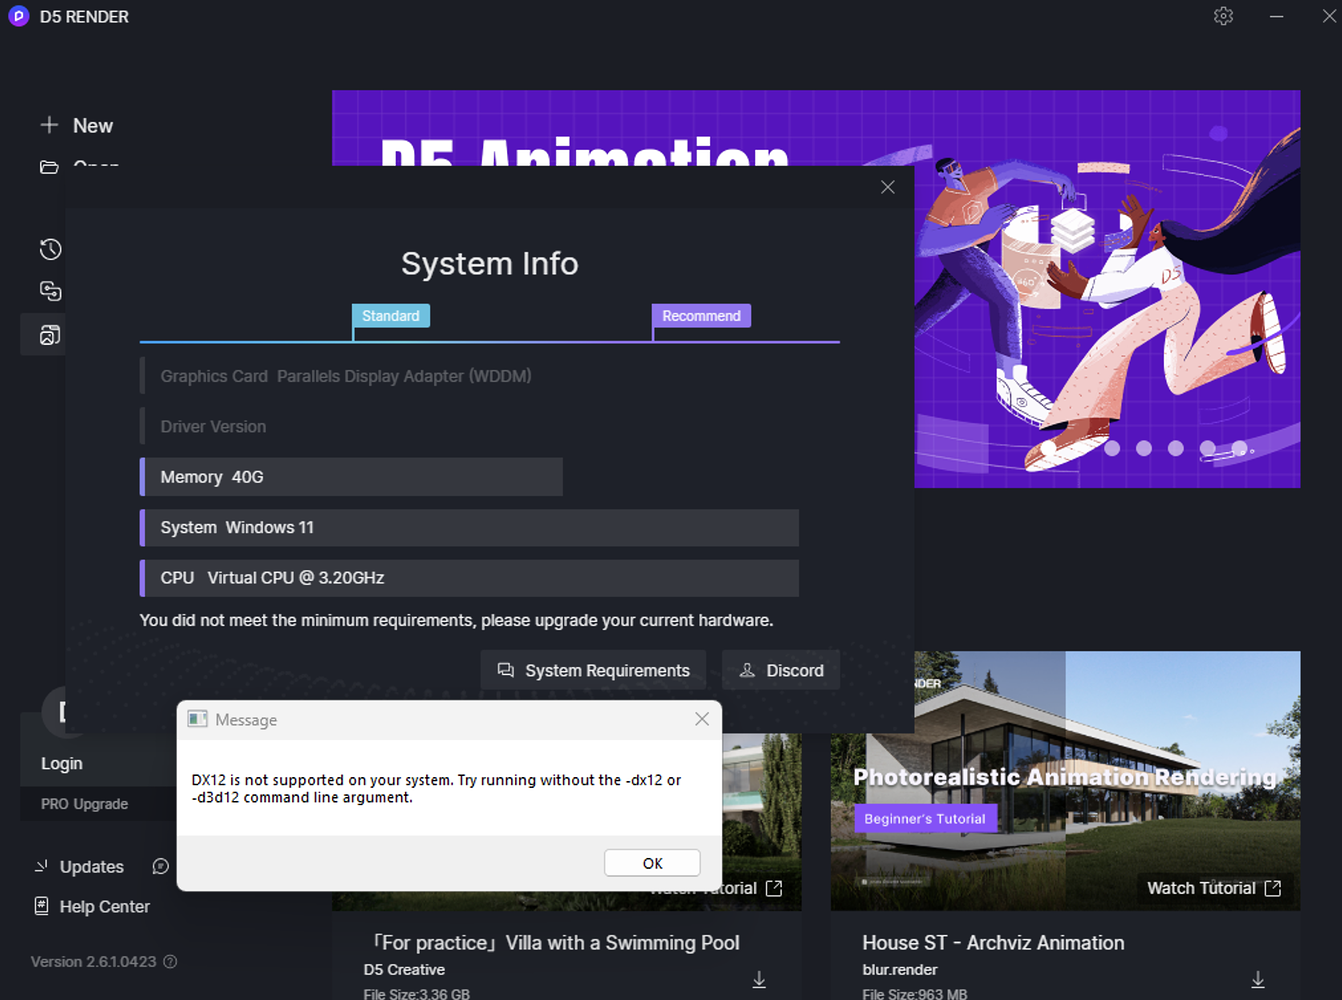Click the question mark beside the version number

[x=170, y=962]
